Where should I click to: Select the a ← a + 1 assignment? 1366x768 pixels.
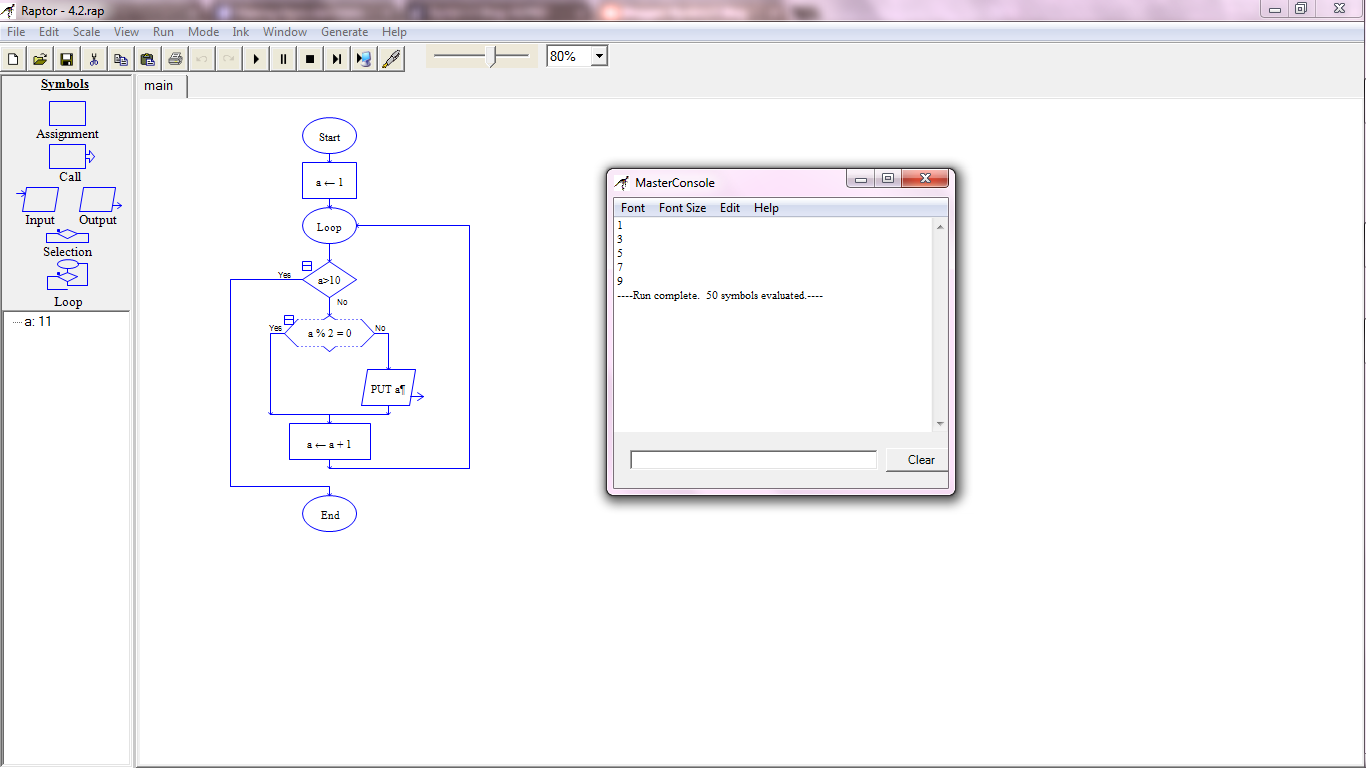click(x=329, y=442)
